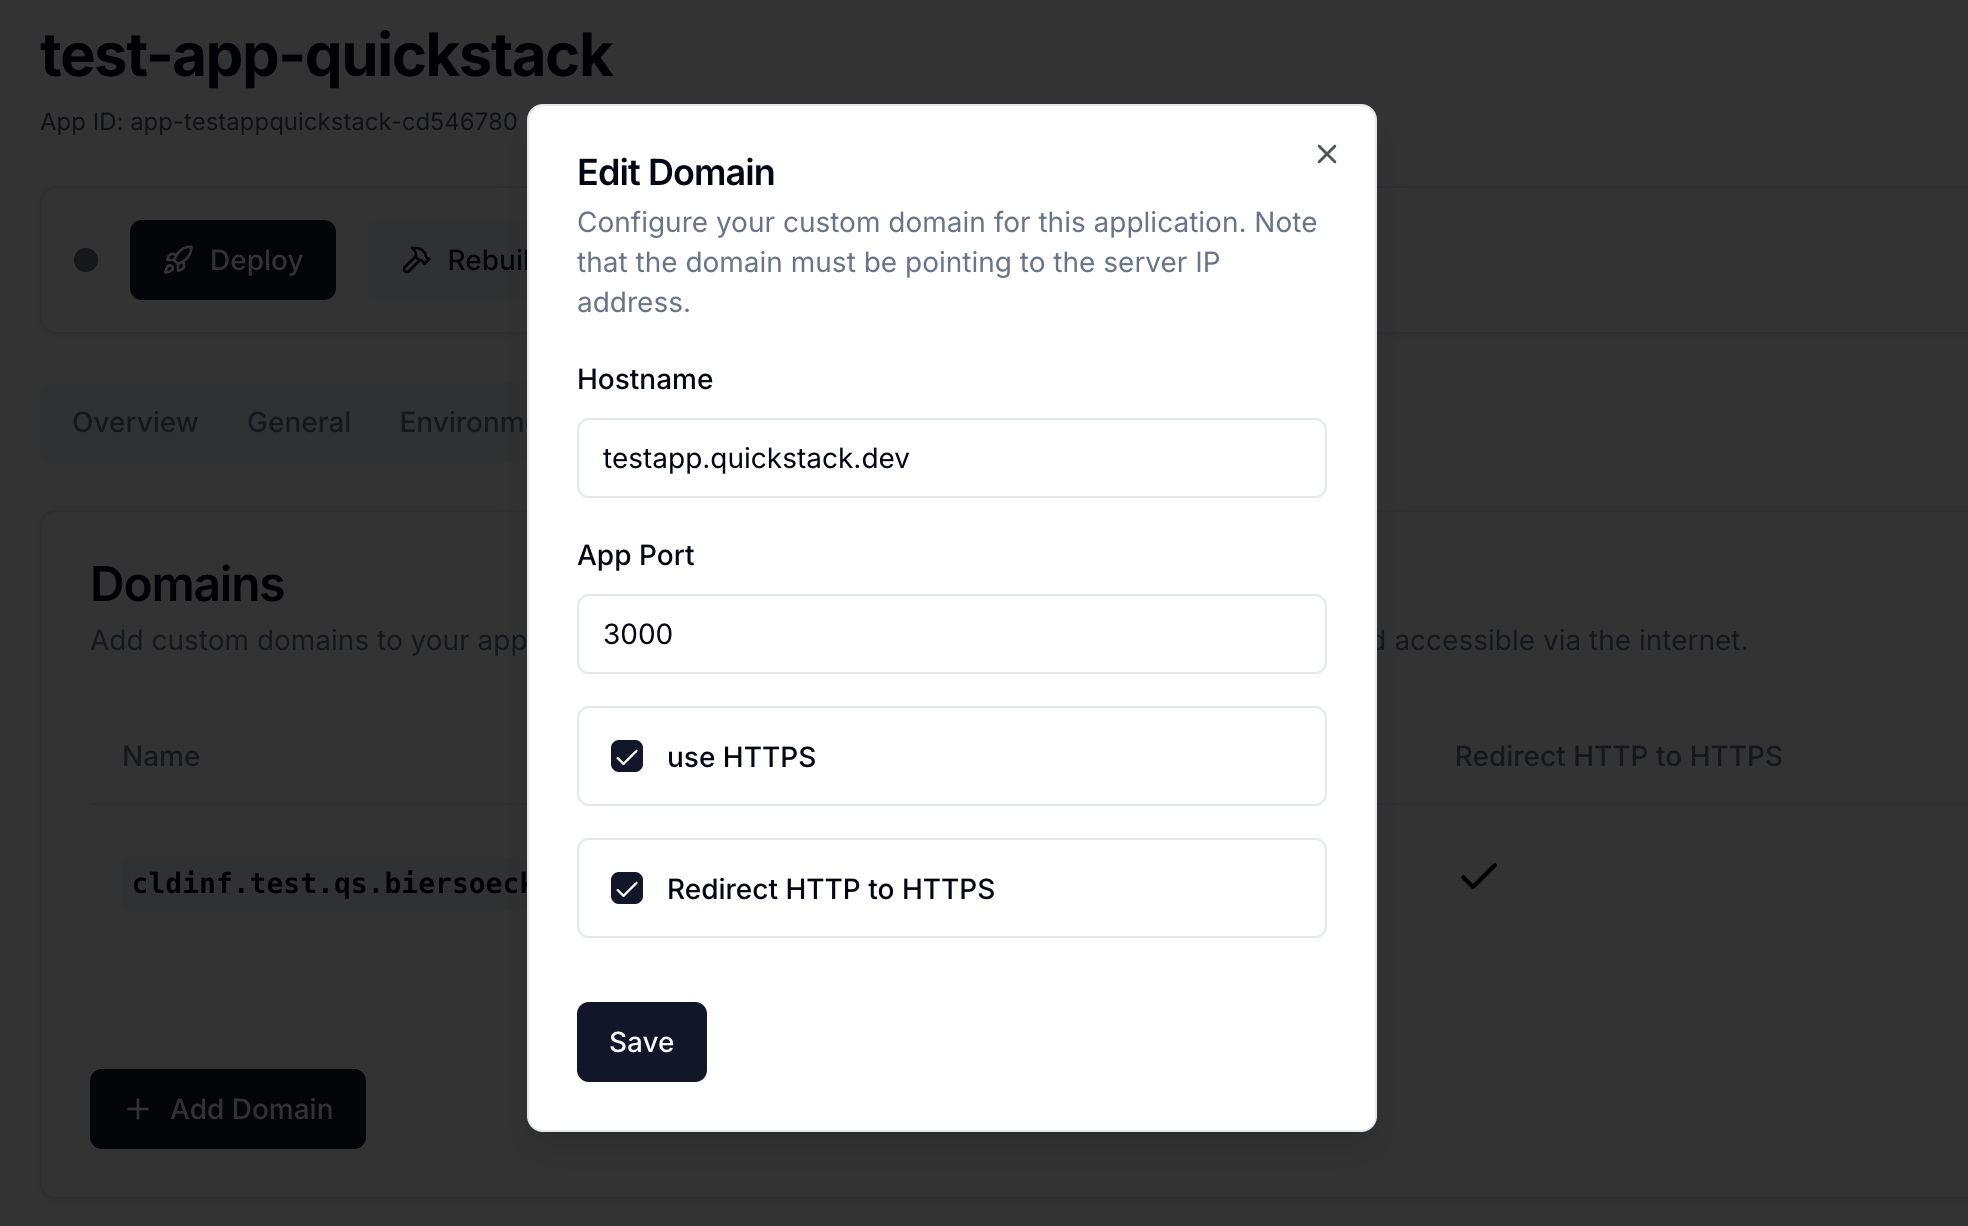Switch to the Overview tab
Screen dimensions: 1968x1226
pyautogui.click(x=135, y=422)
